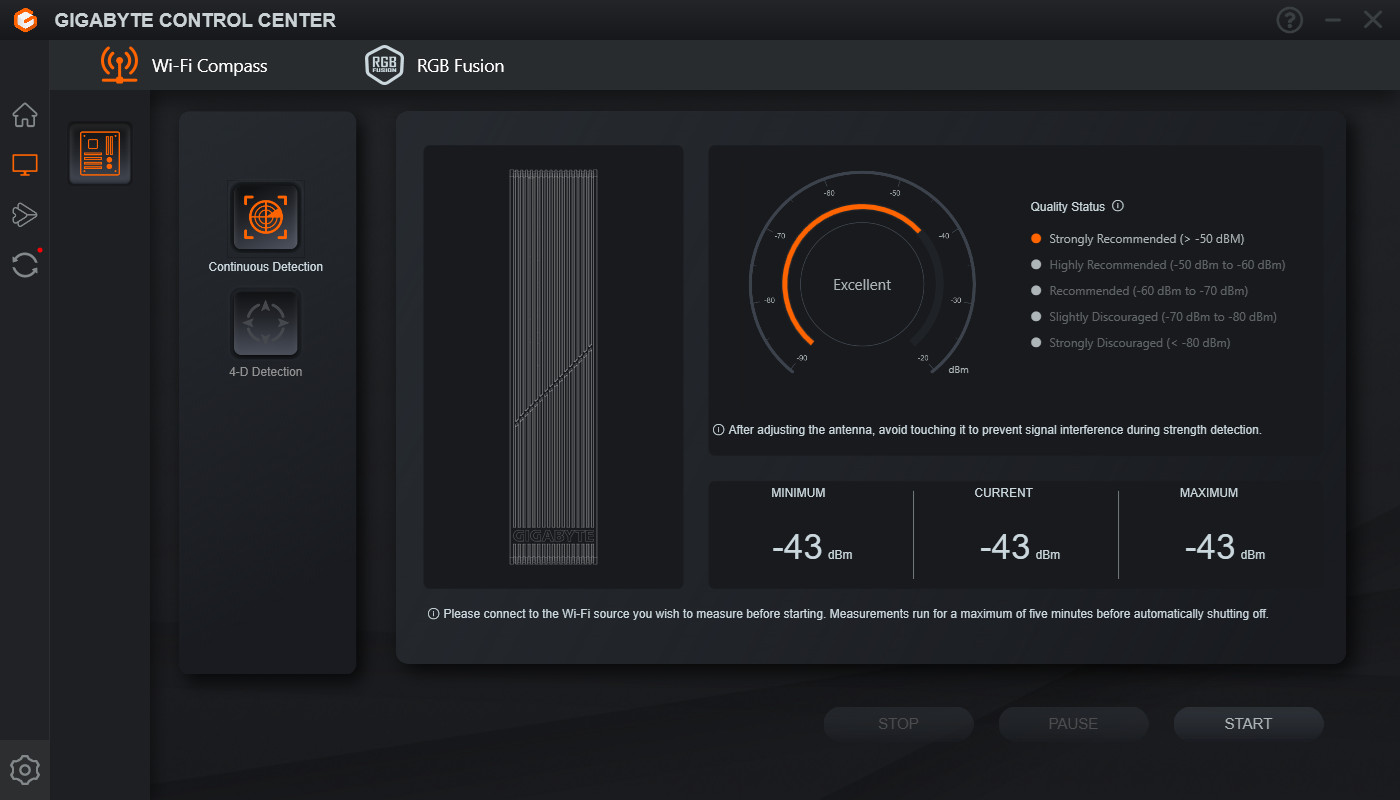Click the Quality Status heading

[1068, 207]
